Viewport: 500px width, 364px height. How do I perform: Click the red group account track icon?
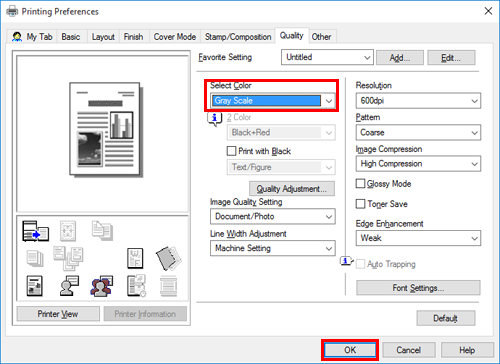102,286
